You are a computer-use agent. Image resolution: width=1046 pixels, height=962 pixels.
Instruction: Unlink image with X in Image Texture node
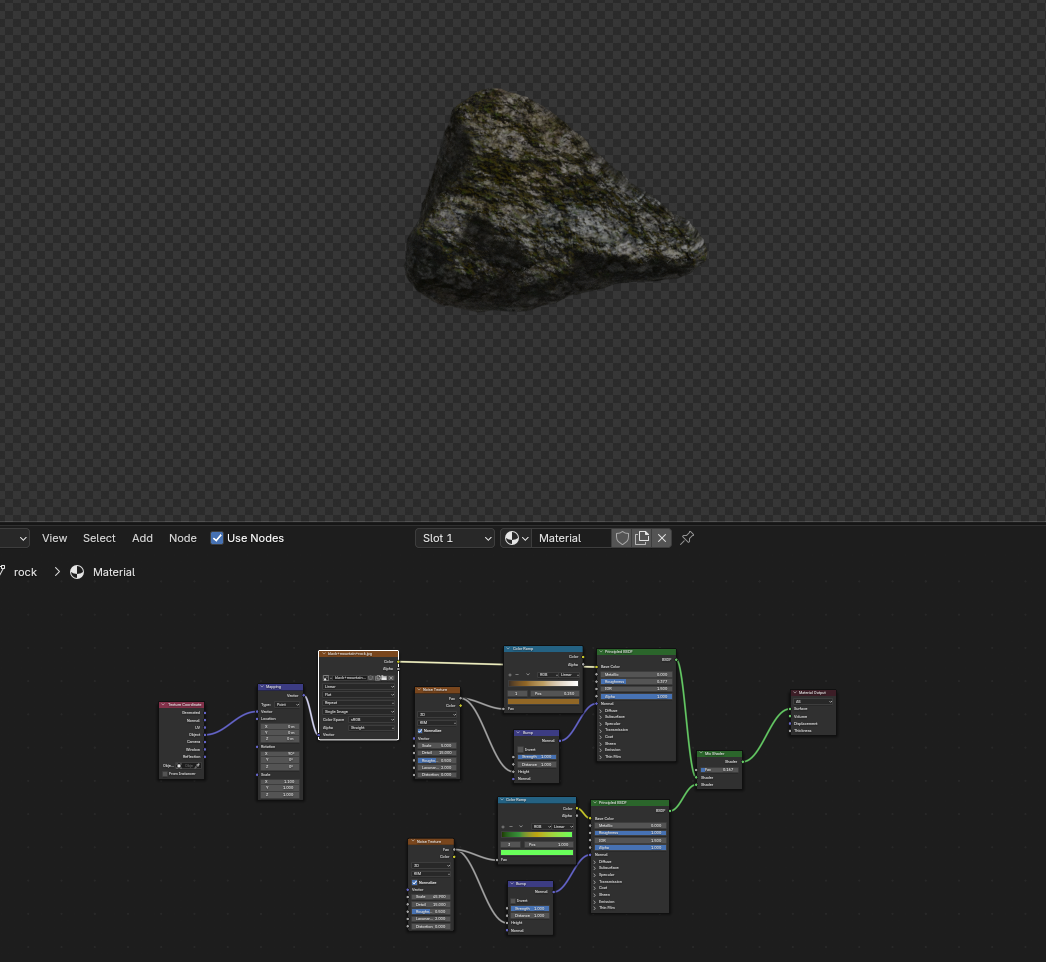coord(391,678)
